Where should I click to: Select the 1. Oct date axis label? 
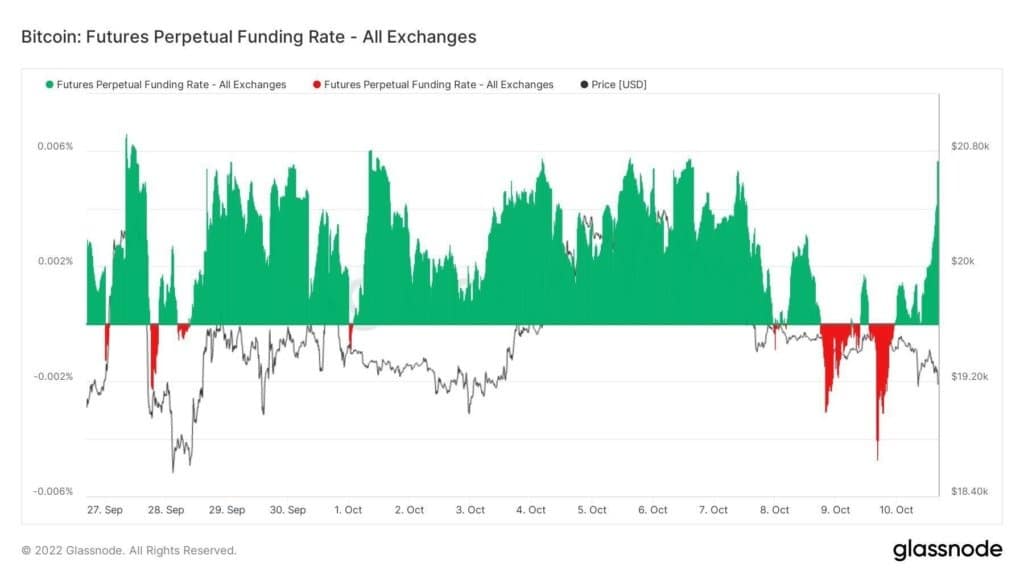click(348, 510)
